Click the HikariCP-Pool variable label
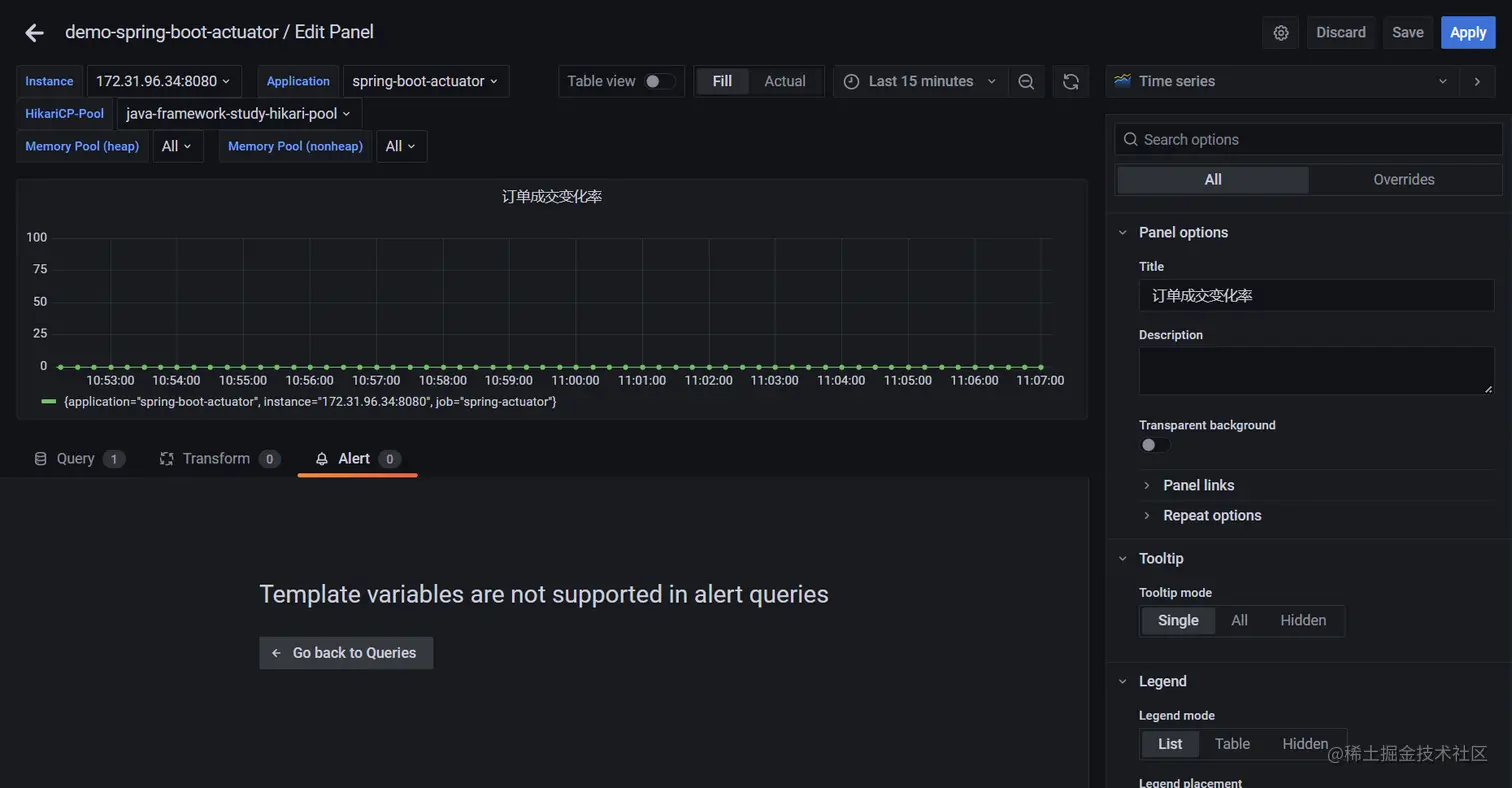The image size is (1512, 788). point(65,114)
